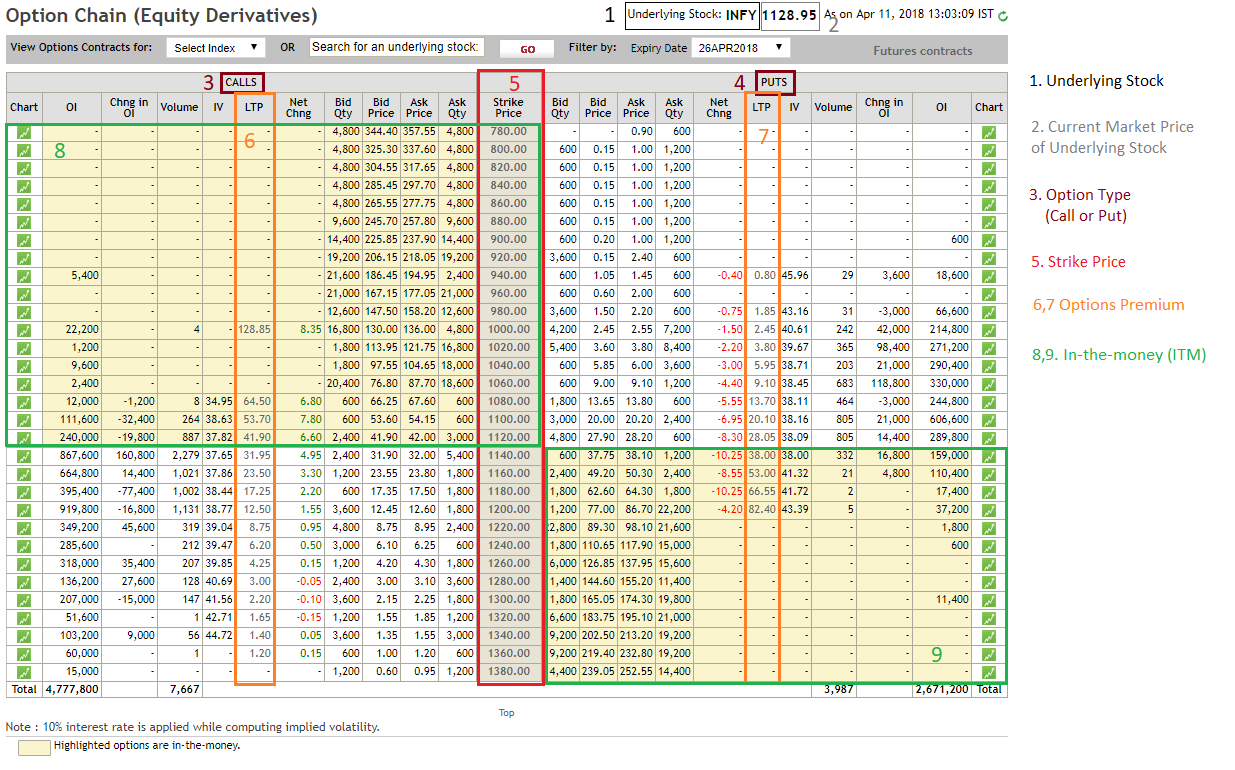Open calls chart icon for 820.00 strike
The image size is (1235, 770).
pos(24,168)
